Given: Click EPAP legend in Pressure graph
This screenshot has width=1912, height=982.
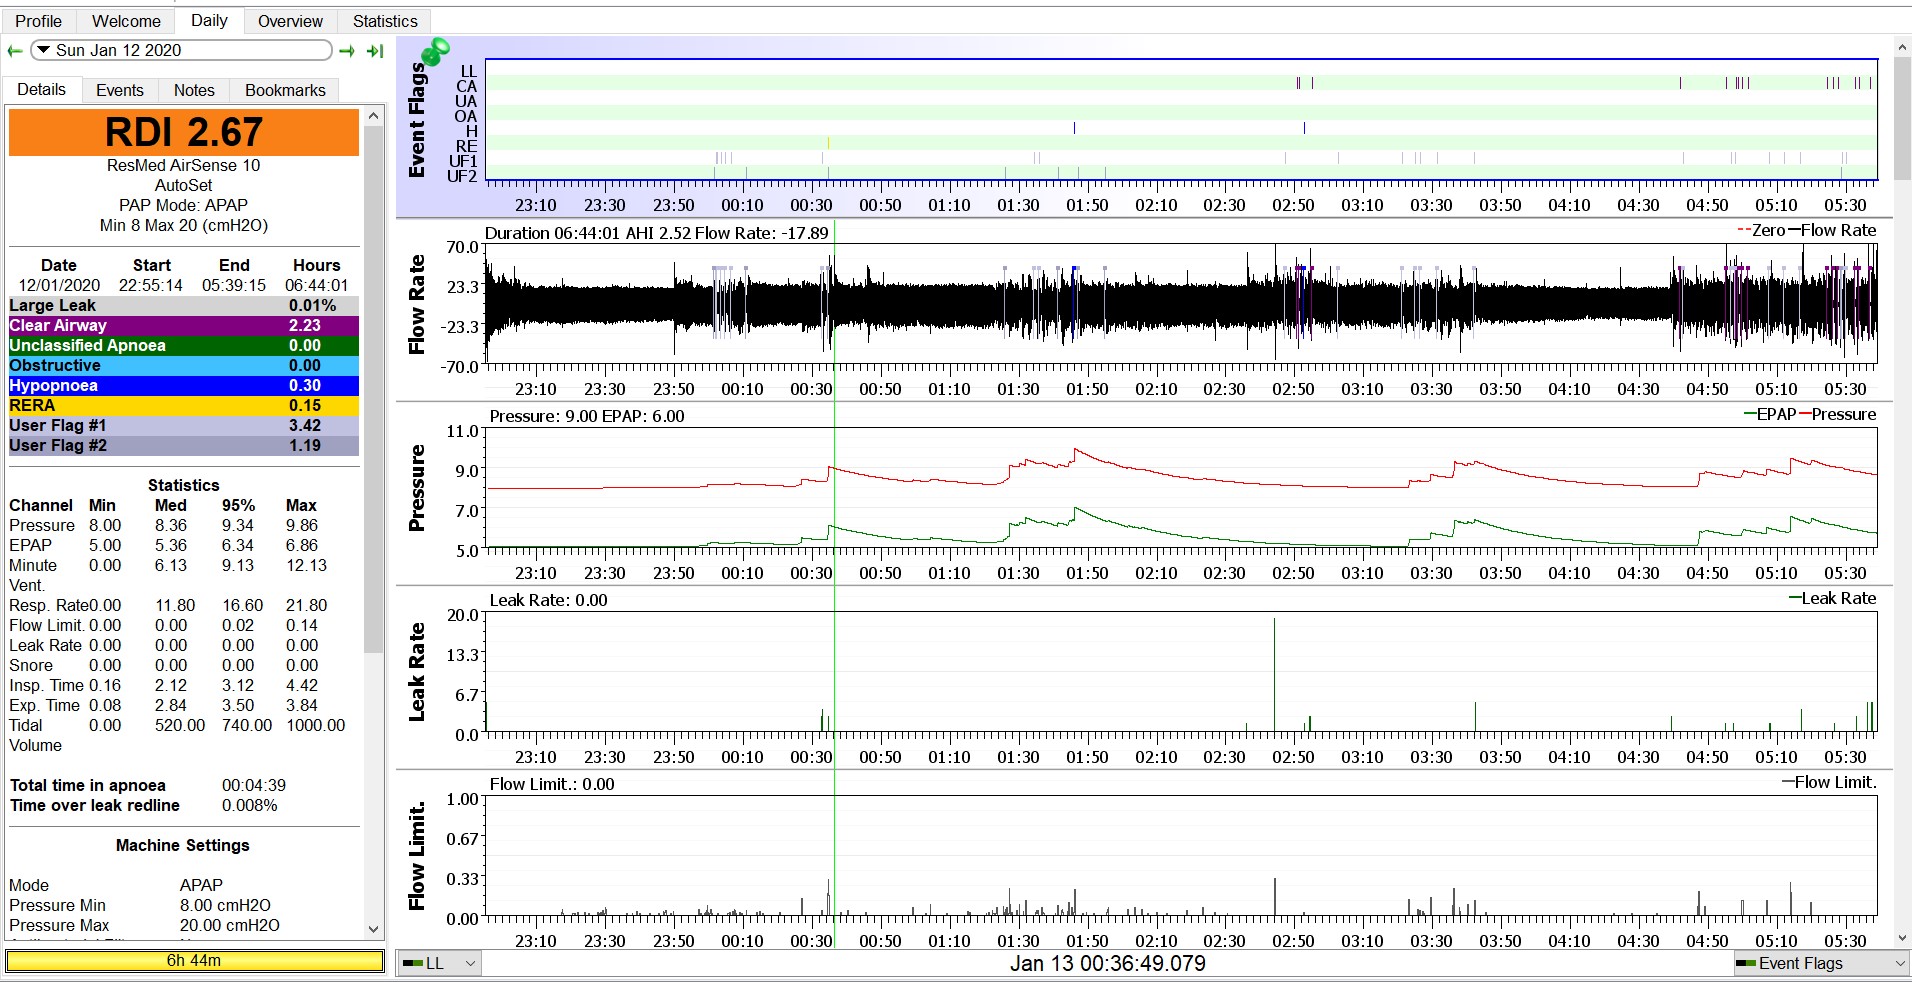Looking at the screenshot, I should click(x=1770, y=414).
